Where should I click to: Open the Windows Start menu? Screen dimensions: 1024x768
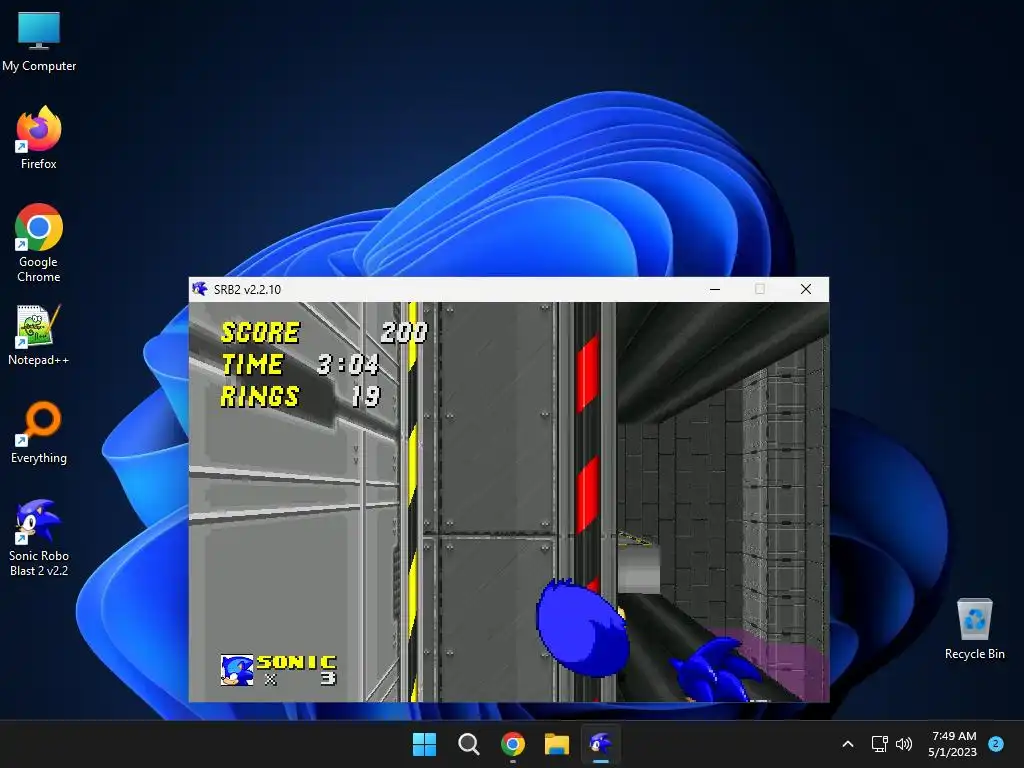424,744
